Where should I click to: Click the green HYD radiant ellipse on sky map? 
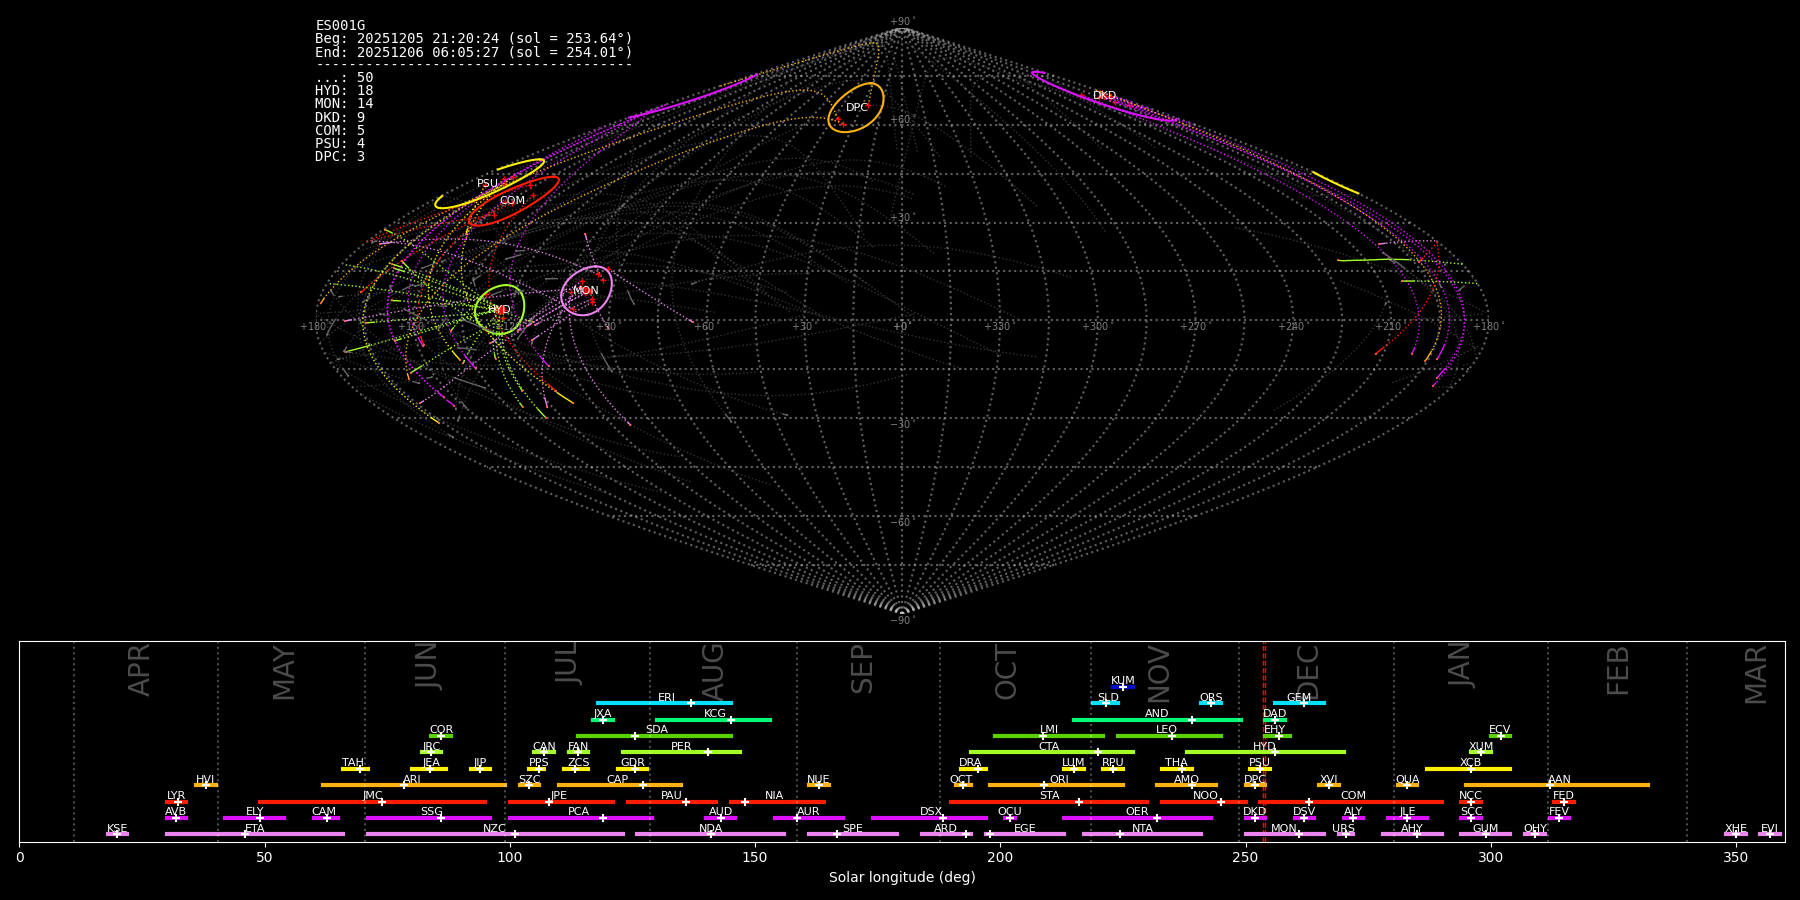pyautogui.click(x=499, y=309)
